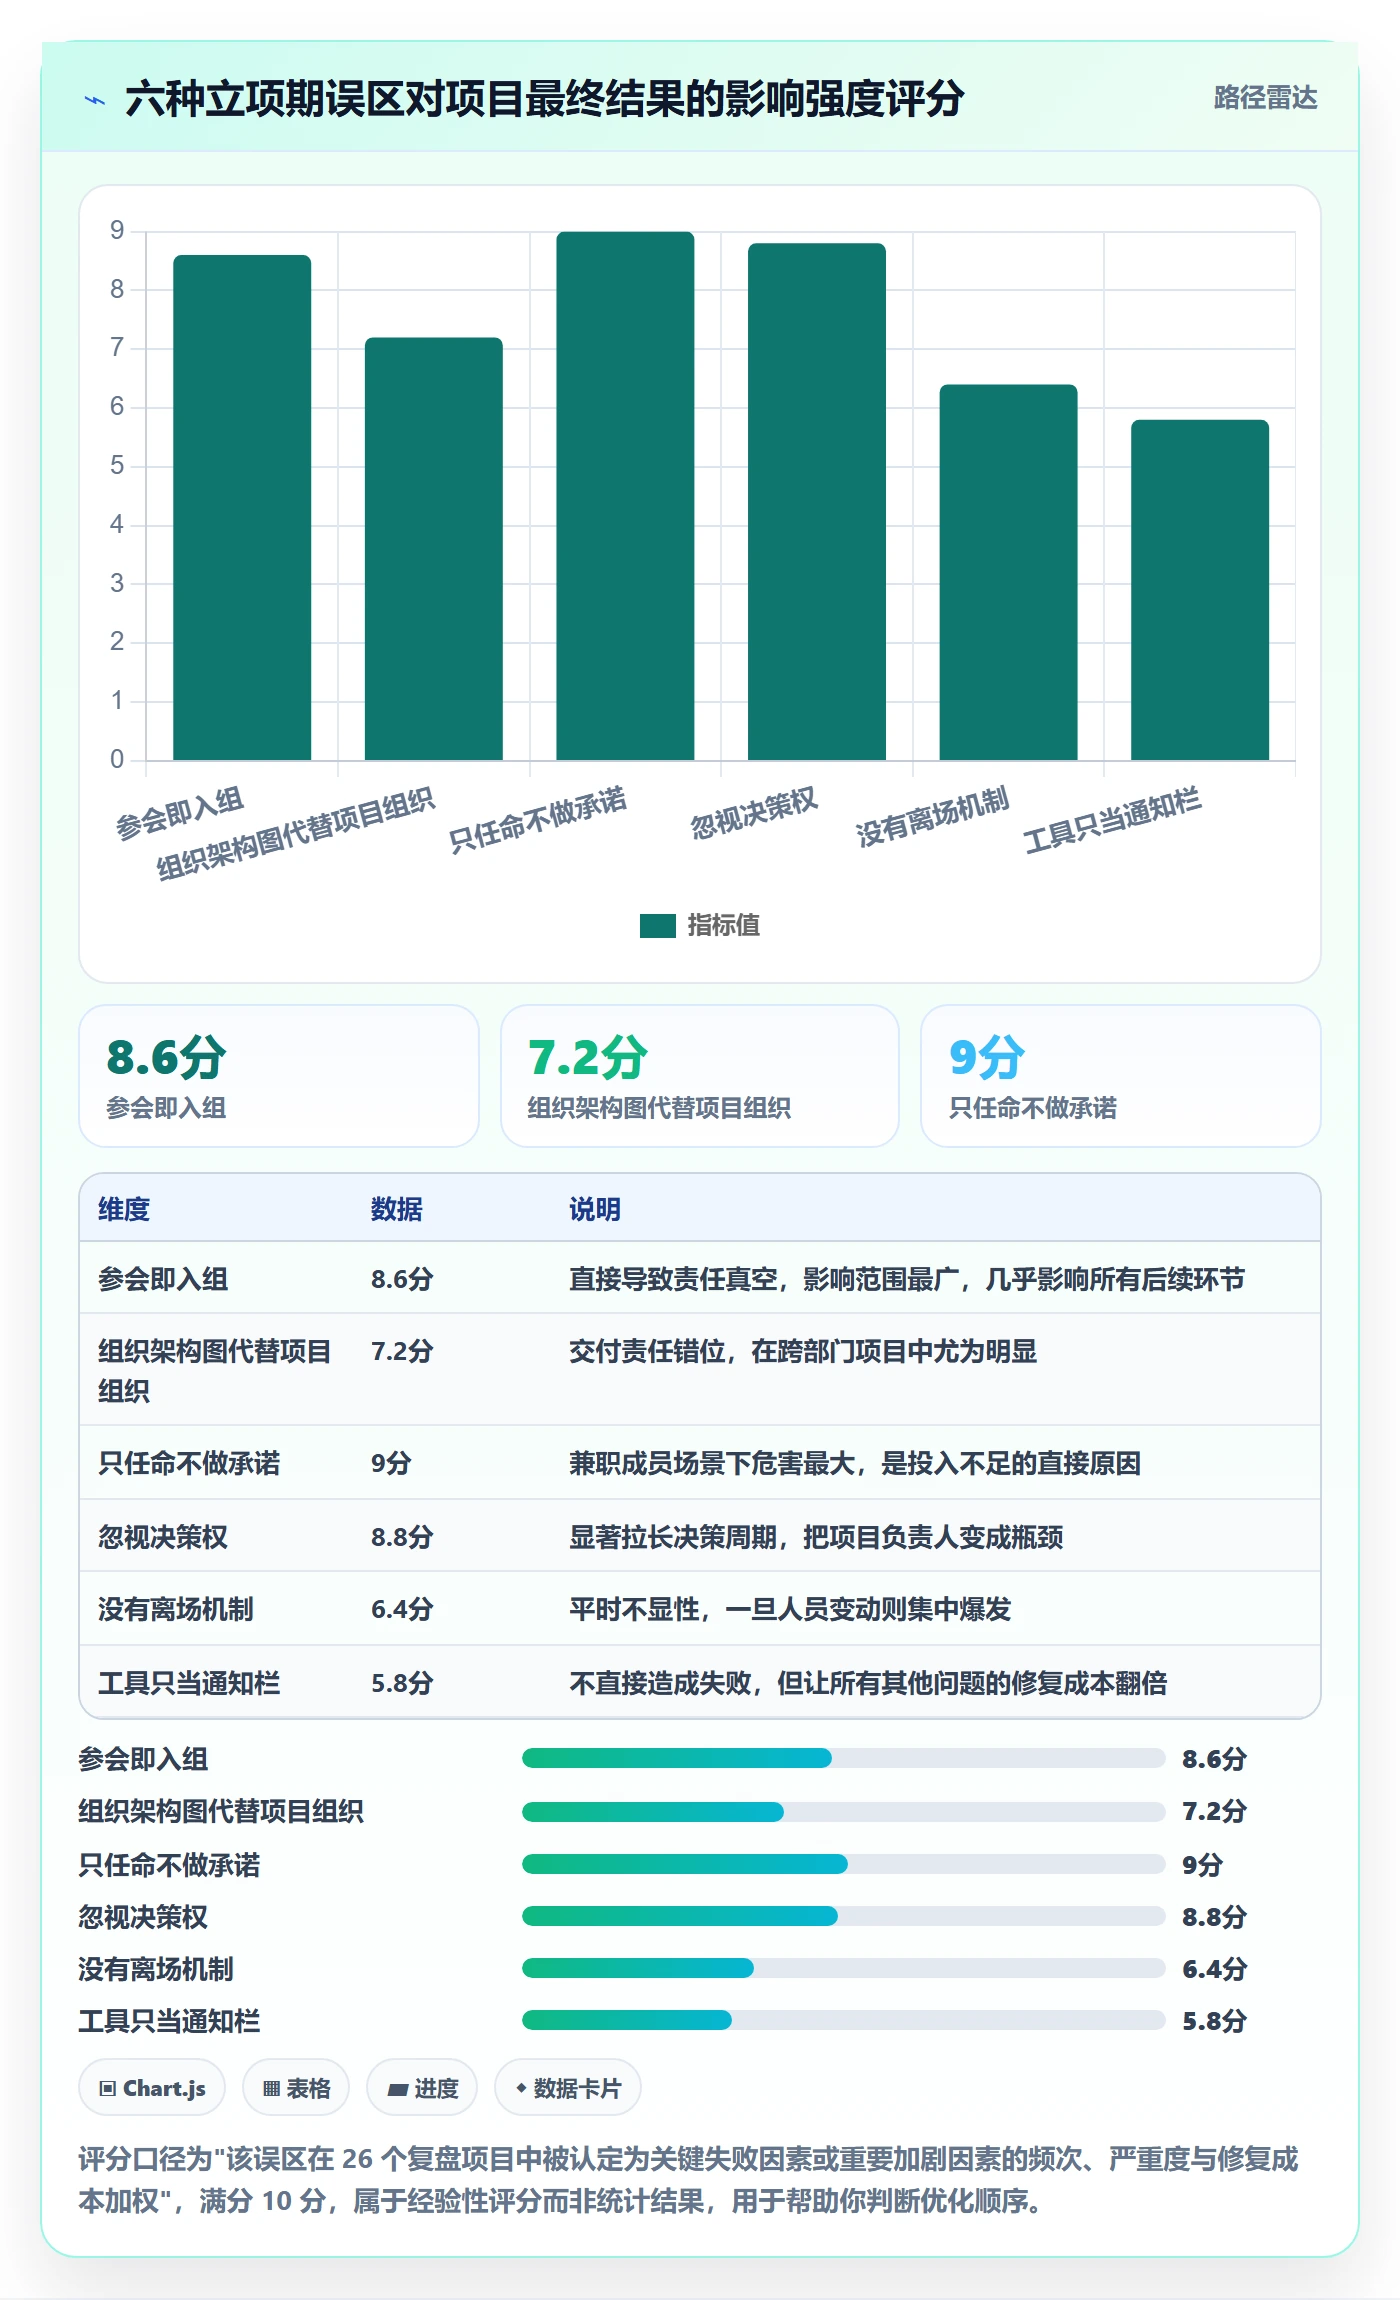Viewport: 1400px width, 2300px height.
Task: Click the 工具只当通知栏 cell in the table
Action: 189,1683
